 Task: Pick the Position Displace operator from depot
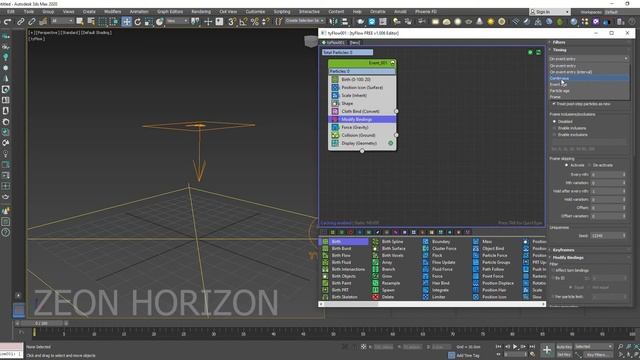click(498, 283)
